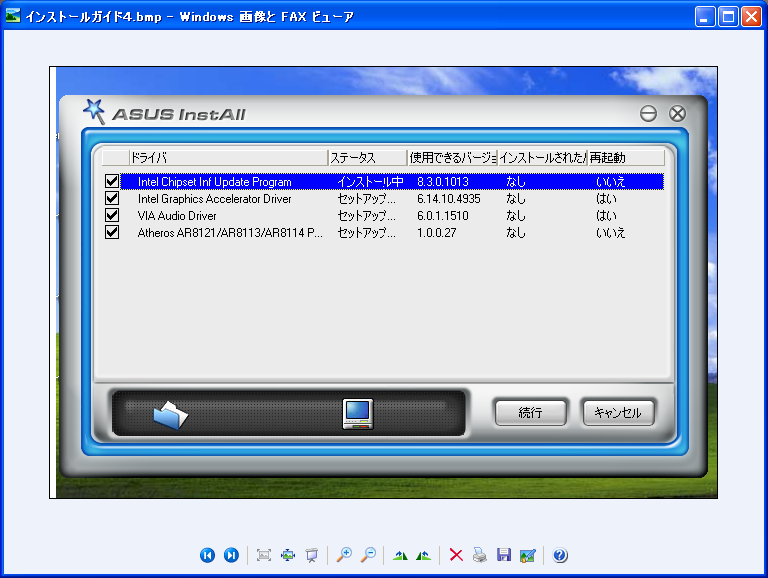
Task: Show image at actual size
Action: click(x=288, y=555)
